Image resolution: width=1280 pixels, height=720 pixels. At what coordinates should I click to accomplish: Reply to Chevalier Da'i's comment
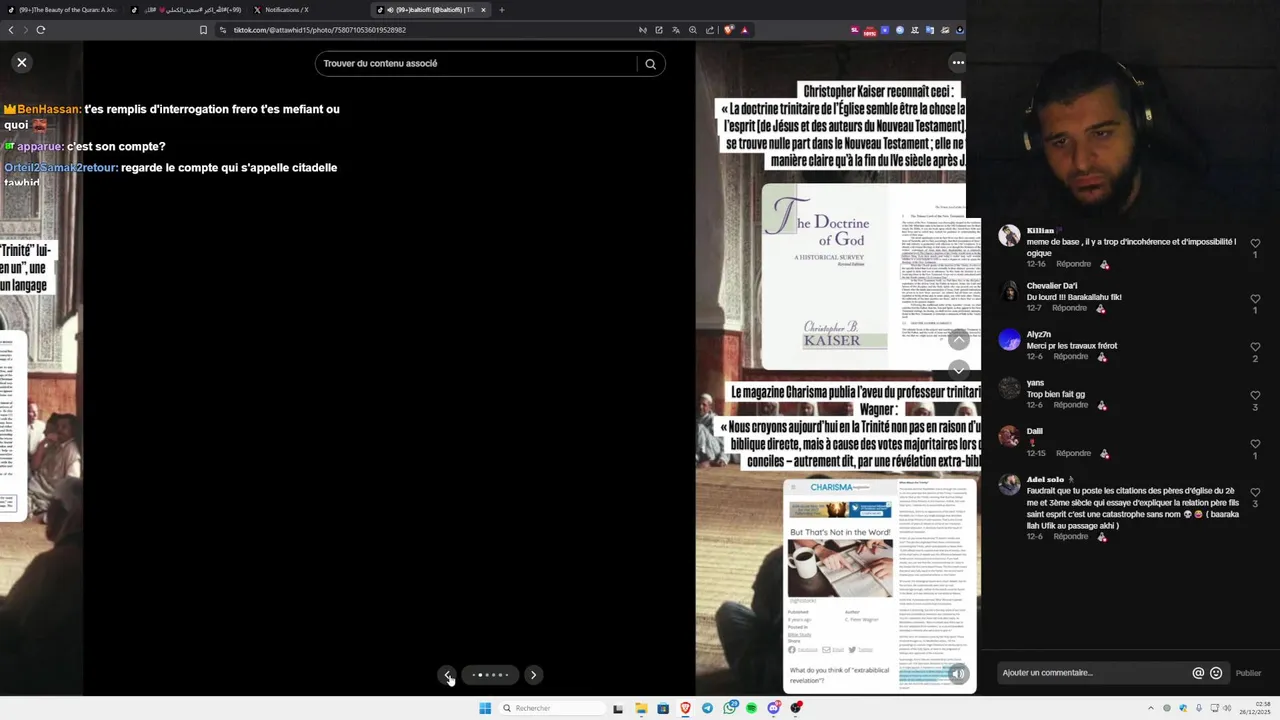[x=1069, y=309]
